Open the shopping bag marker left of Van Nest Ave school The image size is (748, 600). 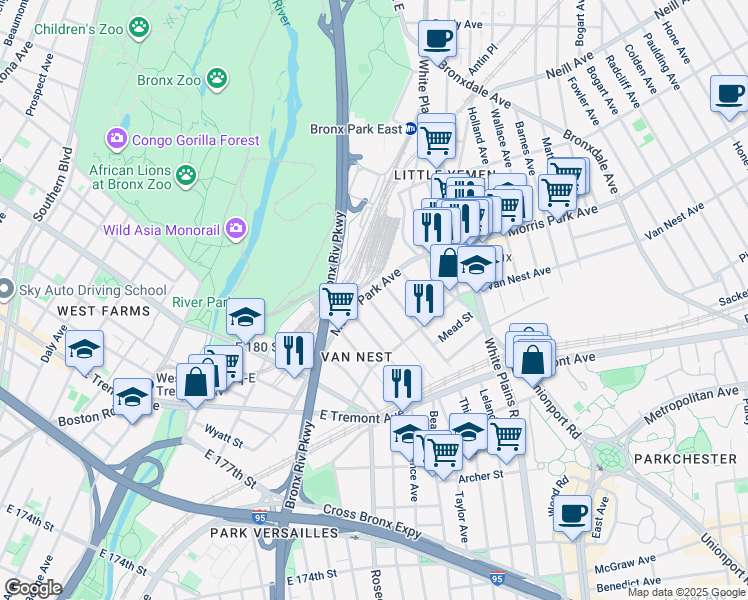click(447, 264)
